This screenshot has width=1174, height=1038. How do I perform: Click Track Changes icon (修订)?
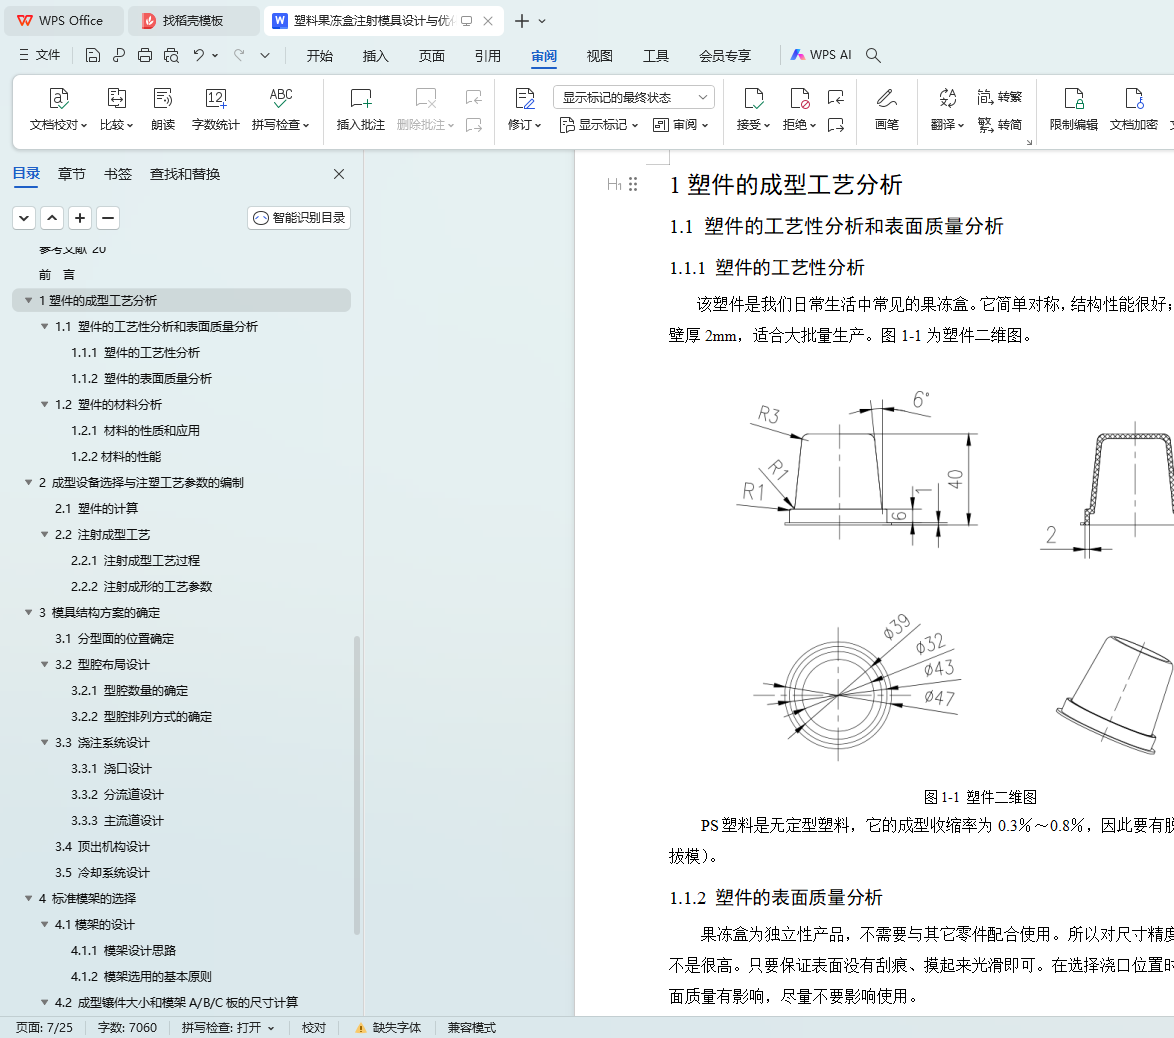524,109
